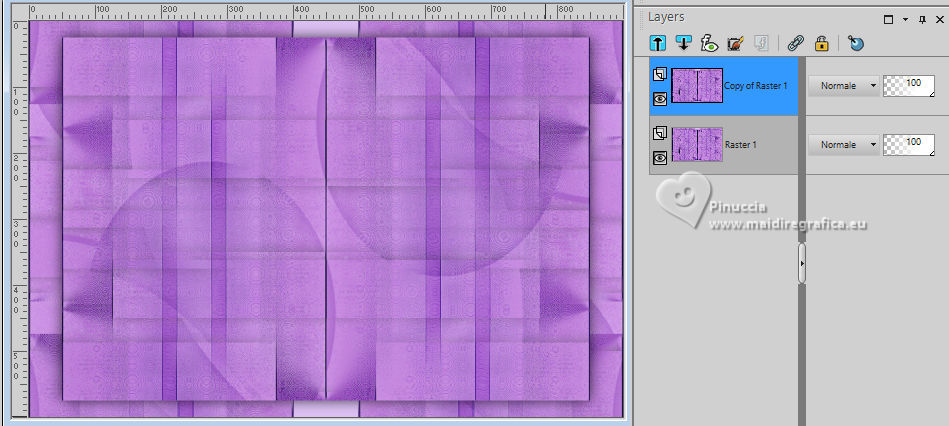The width and height of the screenshot is (949, 426).
Task: Maximize the Layers palette
Action: coord(888,19)
